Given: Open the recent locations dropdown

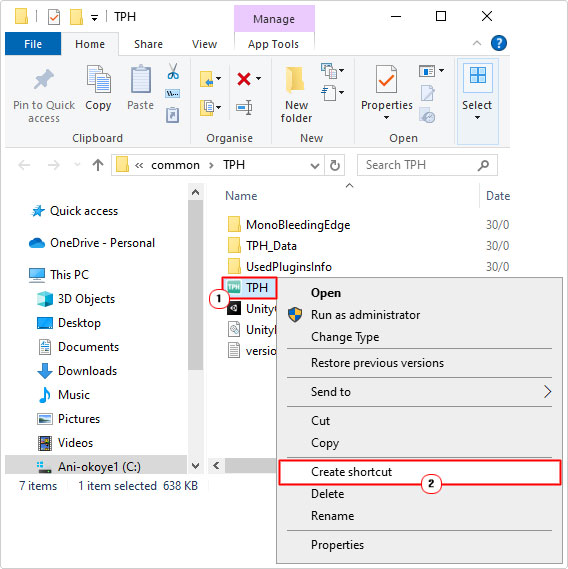Looking at the screenshot, I should [x=77, y=165].
